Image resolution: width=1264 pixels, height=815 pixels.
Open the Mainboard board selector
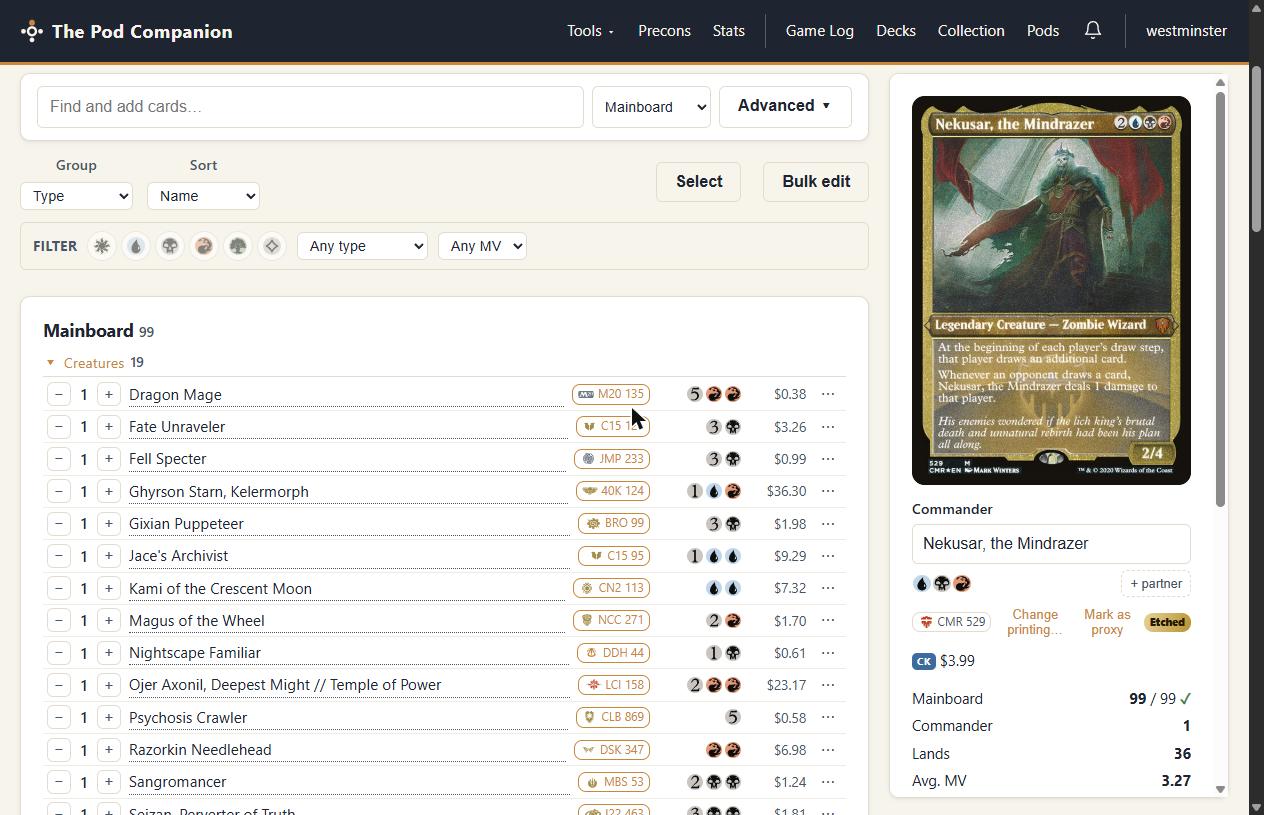[x=651, y=107]
